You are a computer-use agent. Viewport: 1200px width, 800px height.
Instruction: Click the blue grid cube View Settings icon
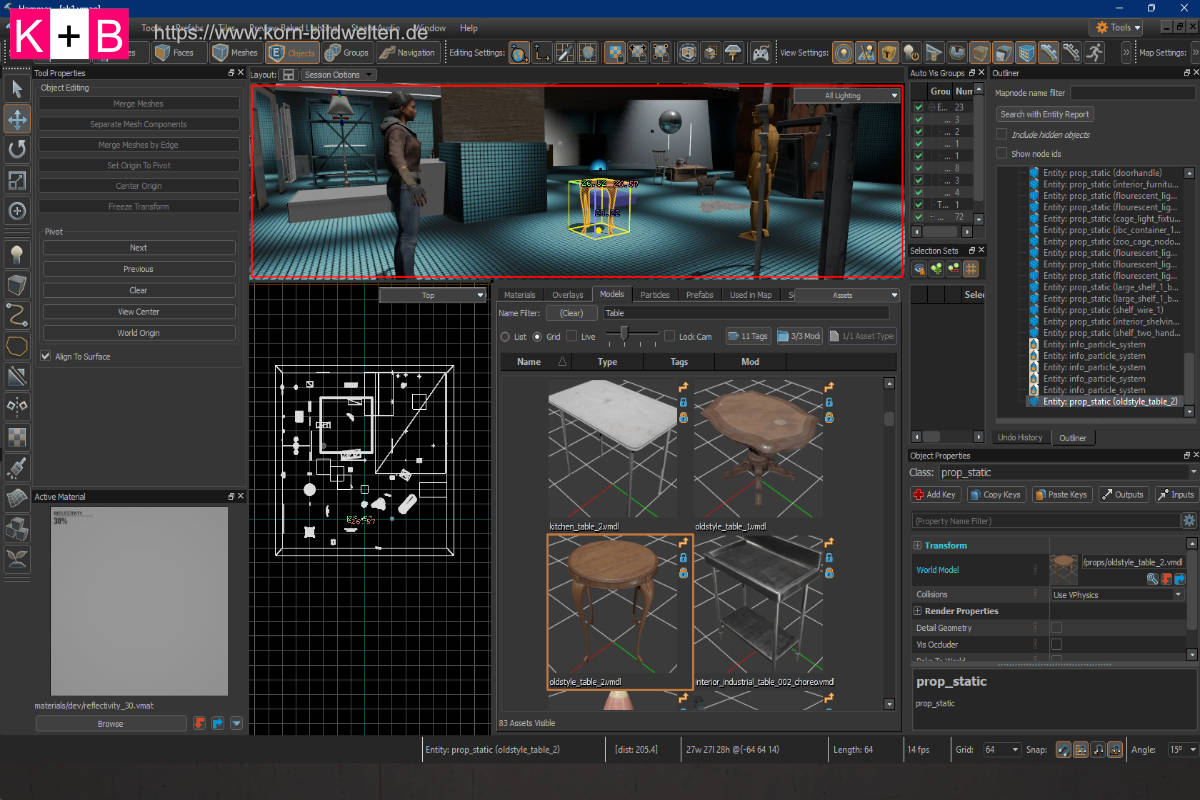[1026, 53]
